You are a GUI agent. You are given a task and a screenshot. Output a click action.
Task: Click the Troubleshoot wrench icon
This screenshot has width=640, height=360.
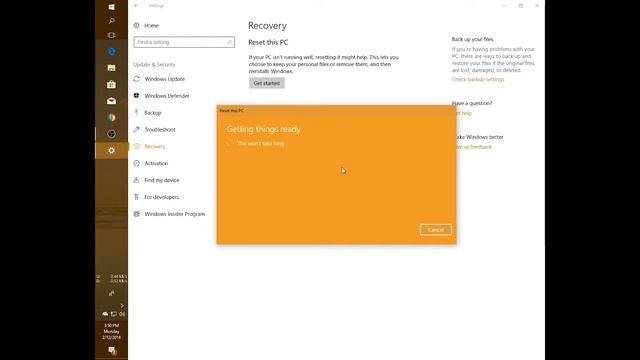pos(136,129)
